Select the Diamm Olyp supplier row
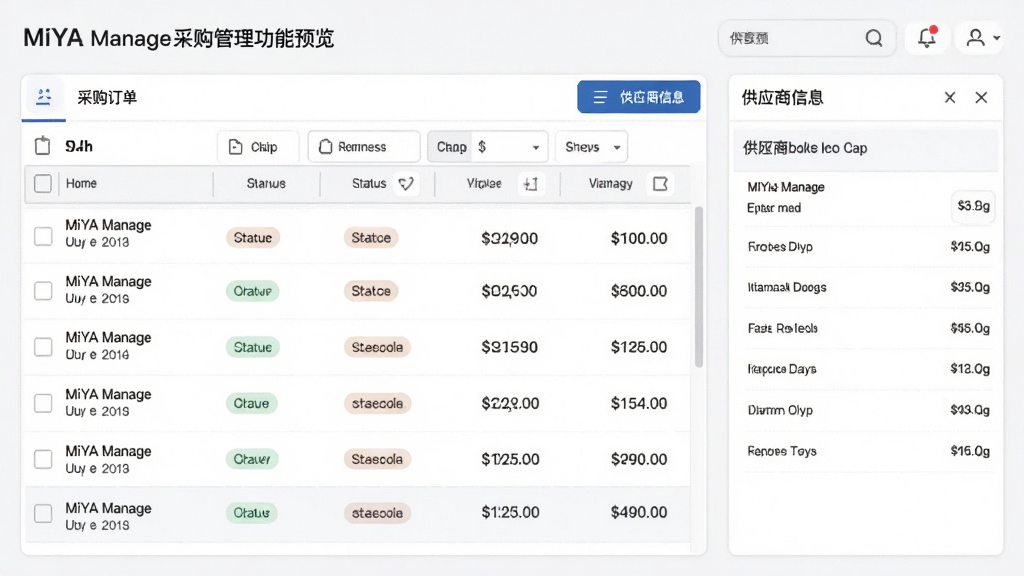Viewport: 1024px width, 576px height. [868, 410]
